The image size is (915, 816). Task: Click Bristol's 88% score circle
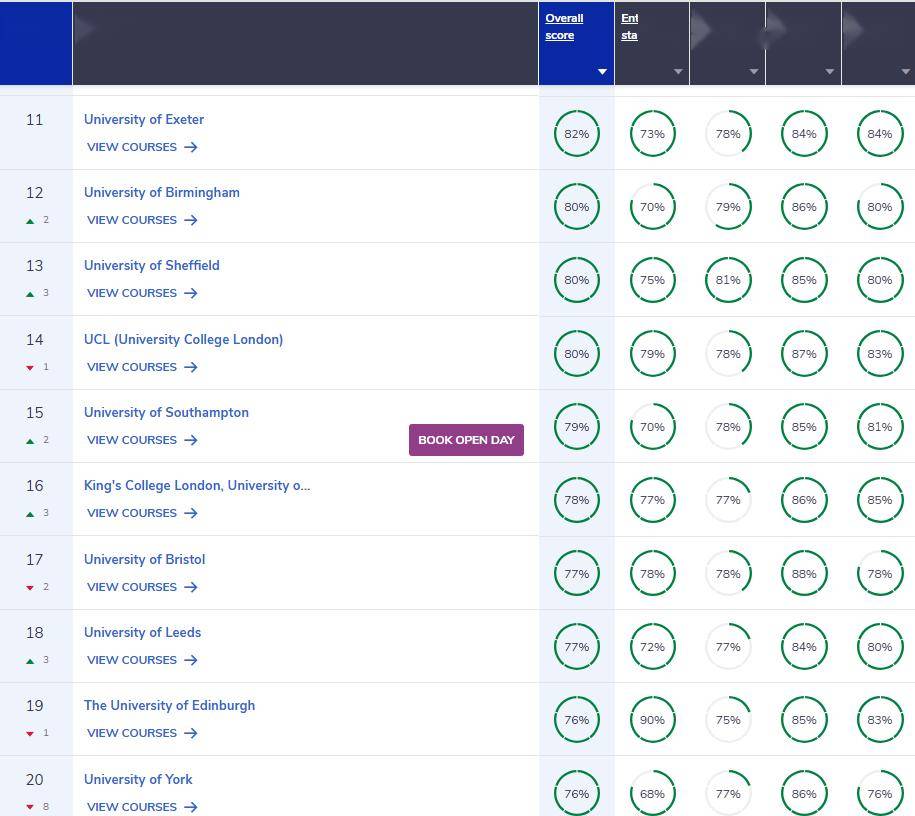[804, 574]
